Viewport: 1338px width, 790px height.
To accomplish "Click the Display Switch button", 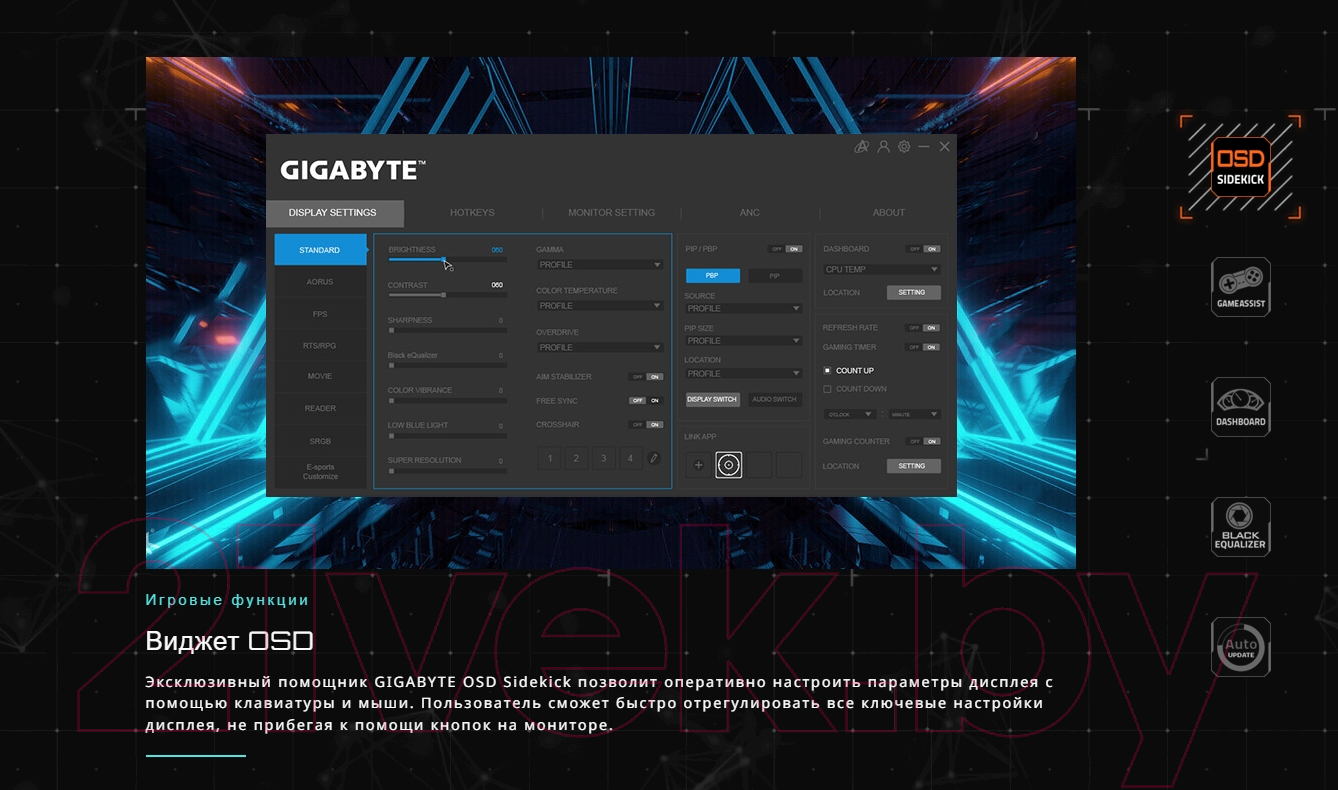I will click(712, 399).
